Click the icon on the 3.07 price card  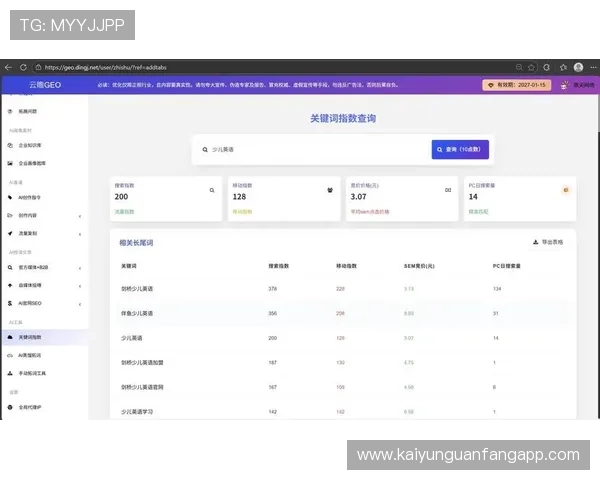[x=448, y=190]
